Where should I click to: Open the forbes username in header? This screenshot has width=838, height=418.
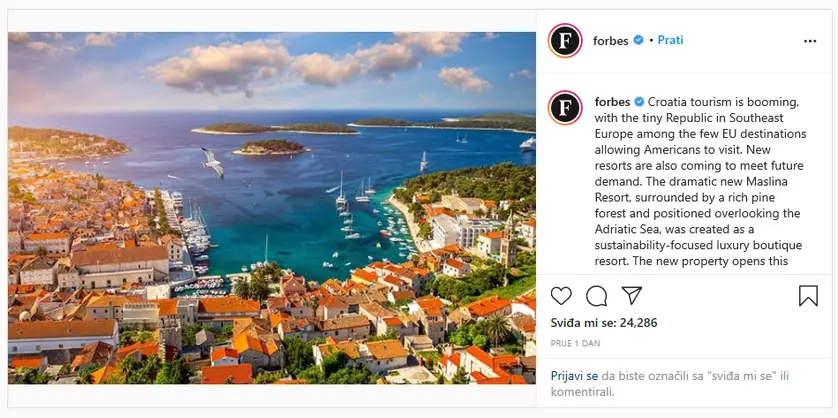click(x=612, y=41)
